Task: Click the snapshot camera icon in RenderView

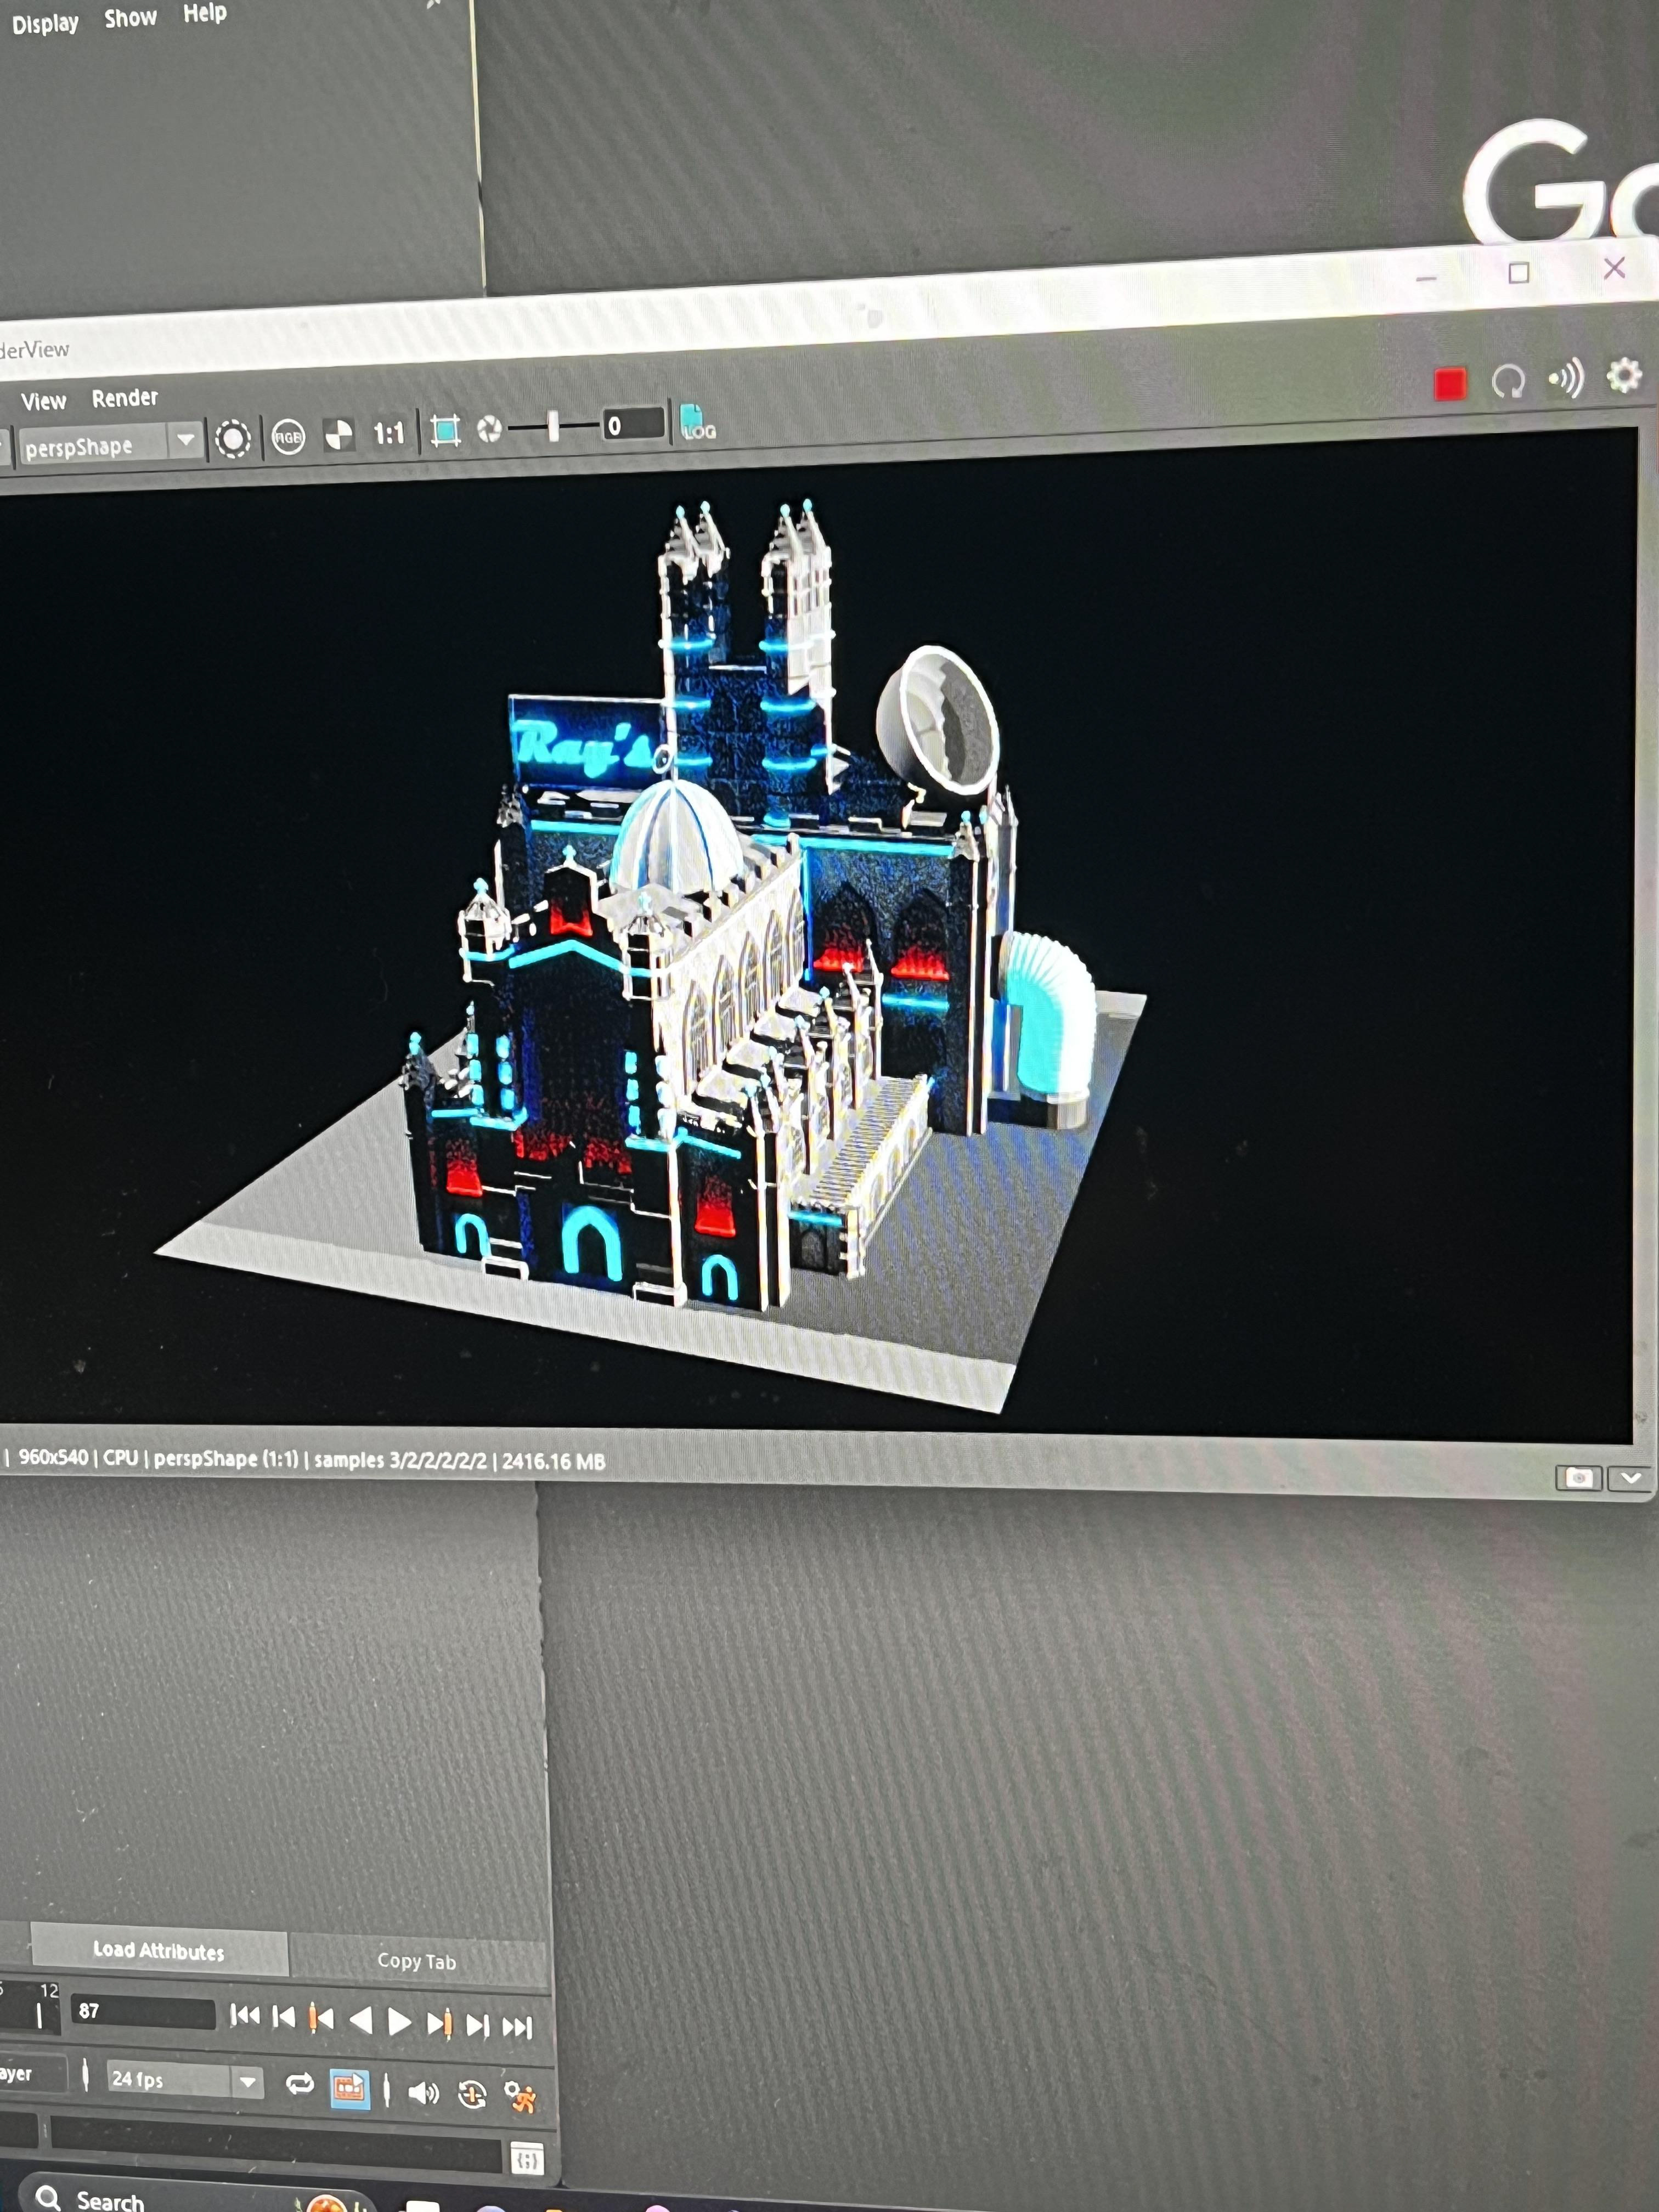Action: [1578, 1478]
